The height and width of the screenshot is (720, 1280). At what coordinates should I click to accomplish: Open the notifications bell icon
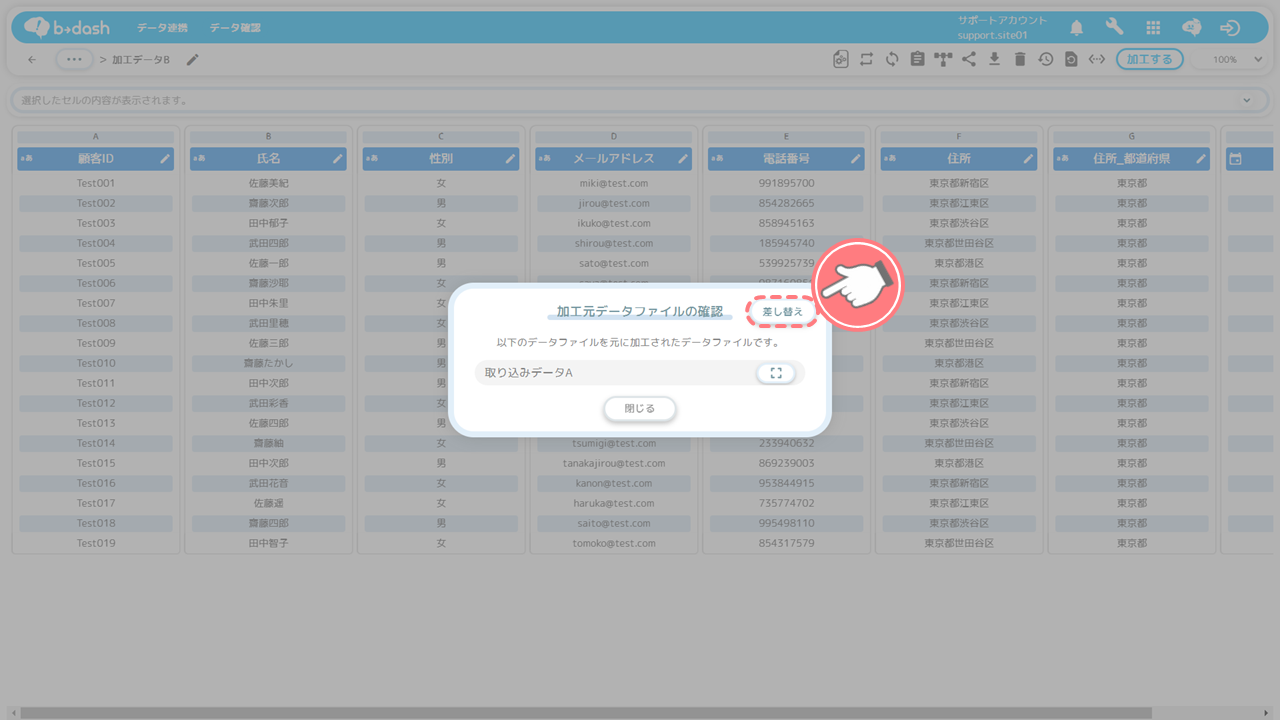tap(1077, 28)
